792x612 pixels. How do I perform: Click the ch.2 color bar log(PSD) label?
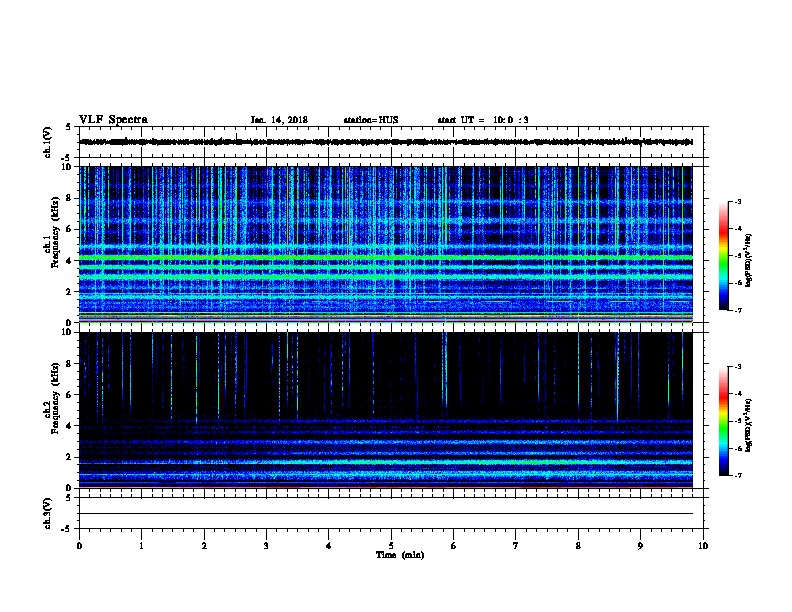(x=749, y=425)
